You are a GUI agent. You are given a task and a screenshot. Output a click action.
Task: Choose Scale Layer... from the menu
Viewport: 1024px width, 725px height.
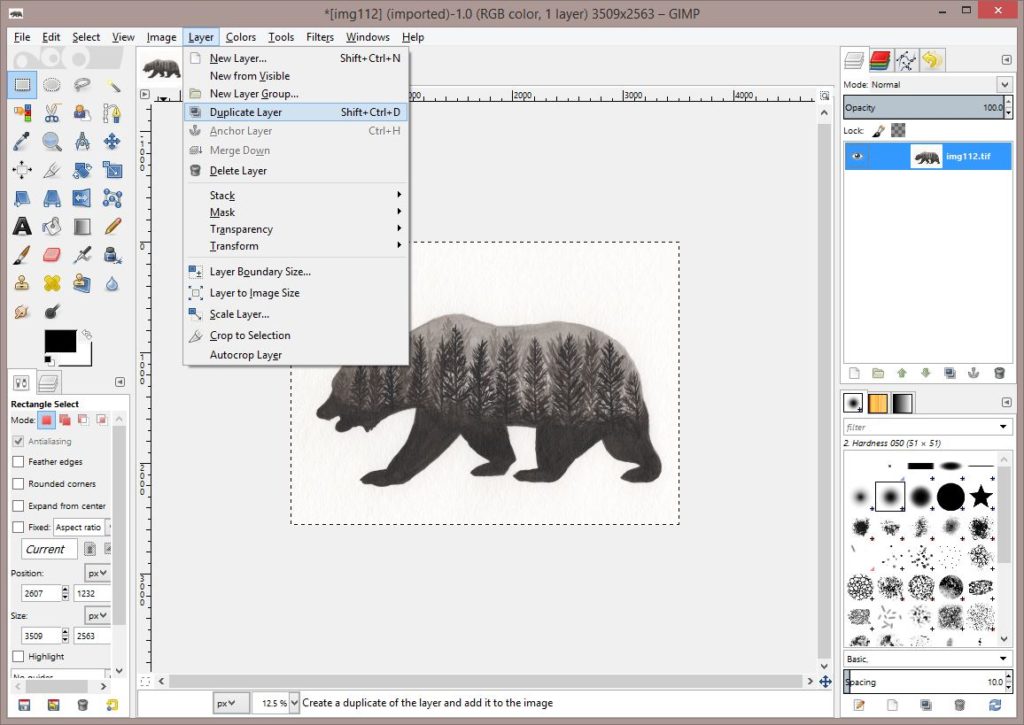point(296,314)
